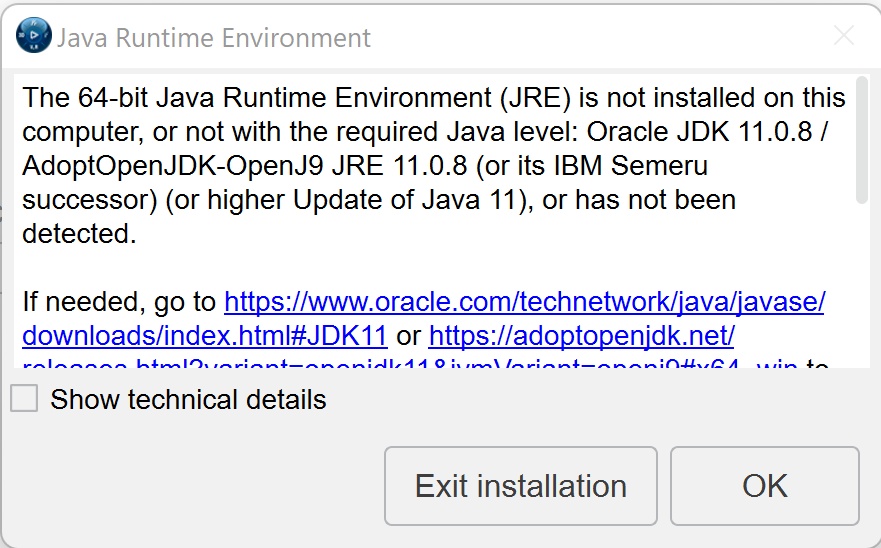Click the 'Java Runtime Environment' title bar text

coord(213,38)
